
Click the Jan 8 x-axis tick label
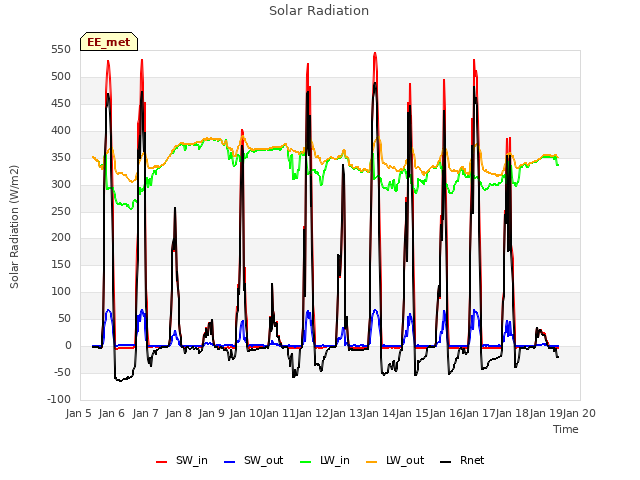(x=178, y=413)
